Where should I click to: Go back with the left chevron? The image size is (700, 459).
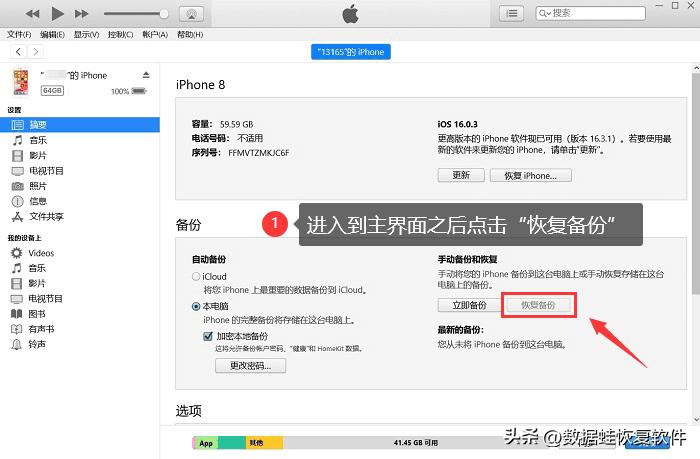click(x=18, y=52)
